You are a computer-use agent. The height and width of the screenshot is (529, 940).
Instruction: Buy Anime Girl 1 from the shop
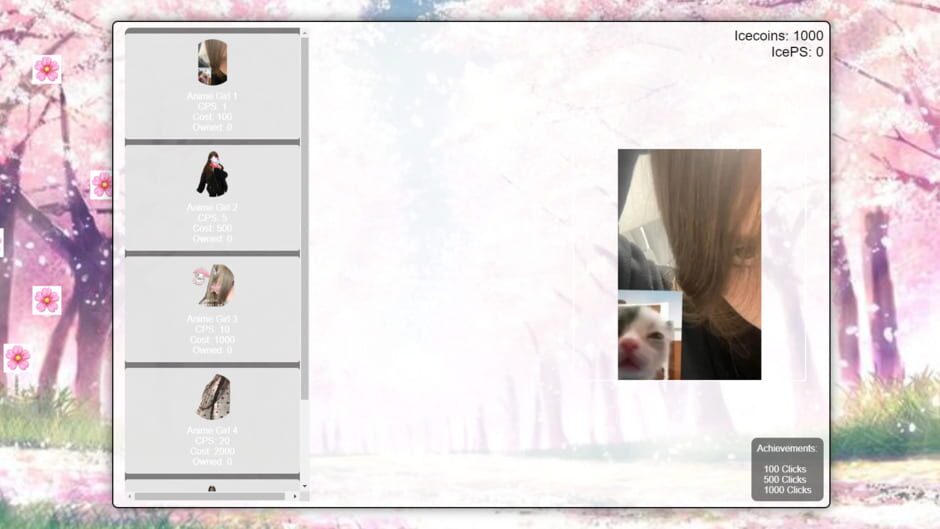click(212, 86)
